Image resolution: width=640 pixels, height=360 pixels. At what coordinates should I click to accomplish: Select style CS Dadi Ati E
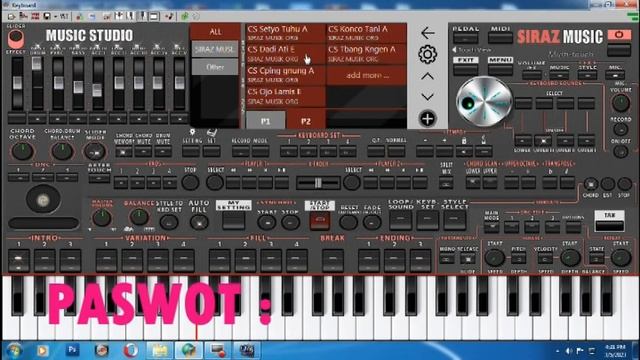pyautogui.click(x=285, y=54)
